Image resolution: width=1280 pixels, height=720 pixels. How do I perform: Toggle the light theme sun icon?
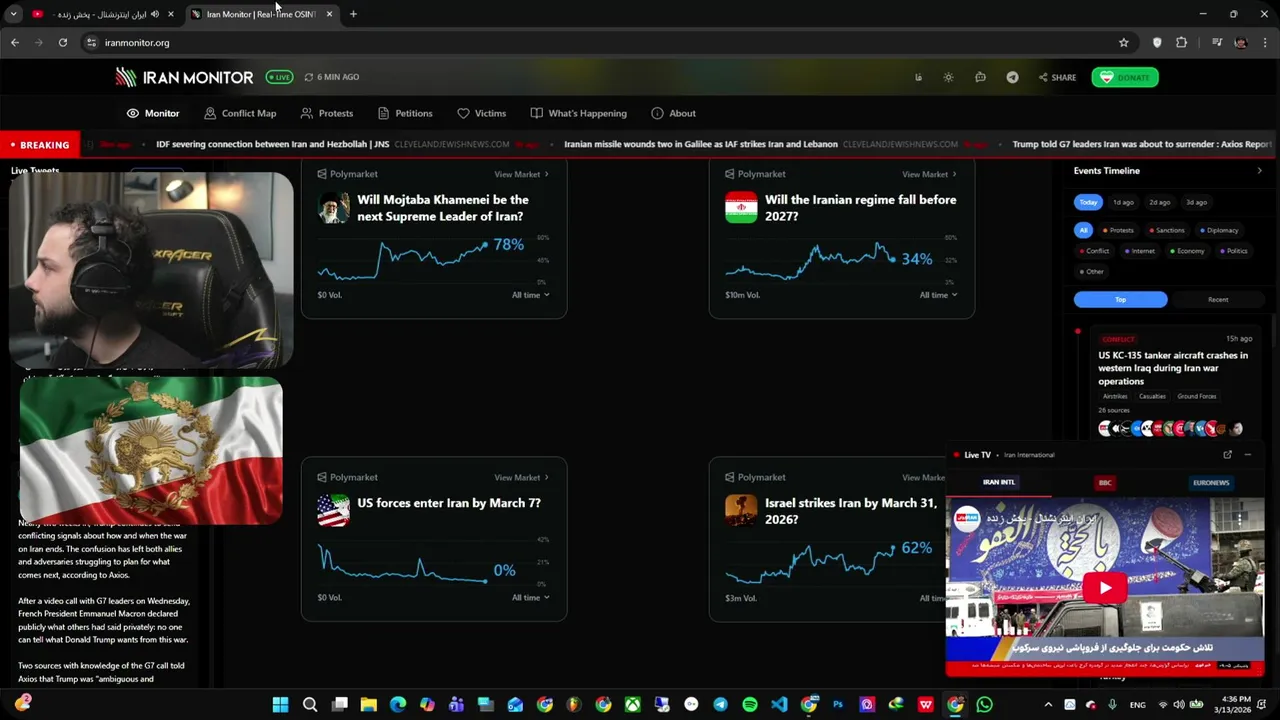pos(948,77)
